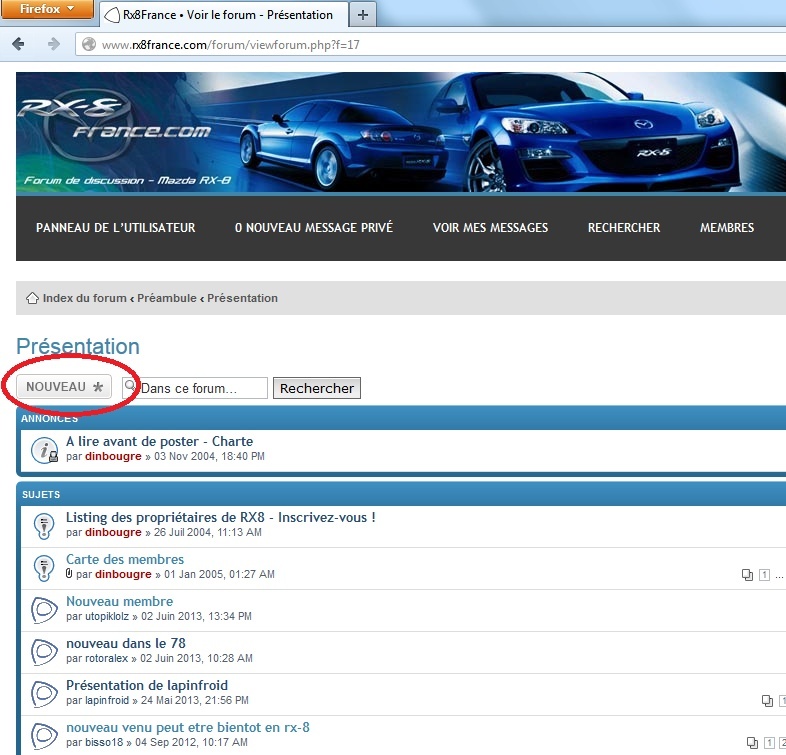The image size is (786, 755).
Task: Click sticky icon beside Listing des propriétaires
Action: pos(44,526)
